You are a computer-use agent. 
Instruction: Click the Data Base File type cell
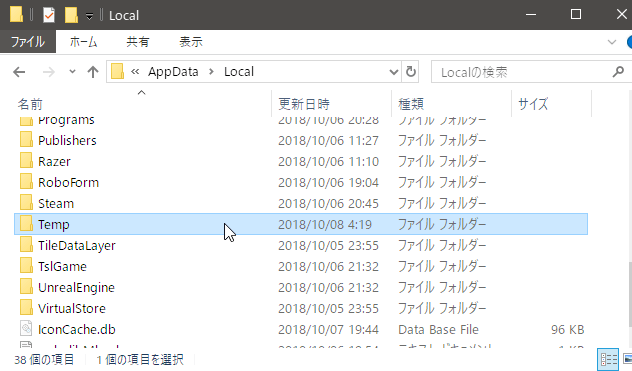[x=438, y=329]
